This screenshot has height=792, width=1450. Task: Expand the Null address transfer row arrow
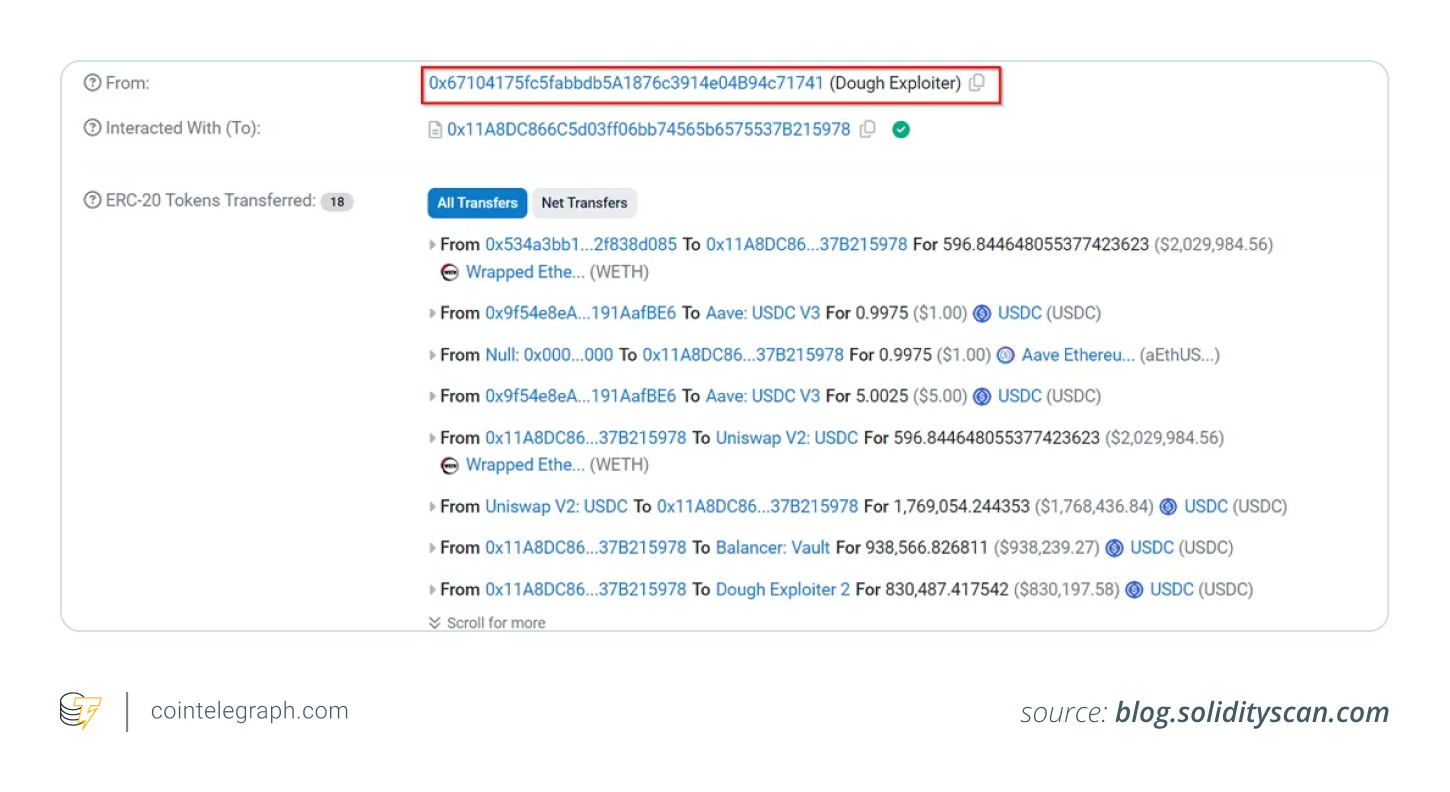click(x=433, y=355)
